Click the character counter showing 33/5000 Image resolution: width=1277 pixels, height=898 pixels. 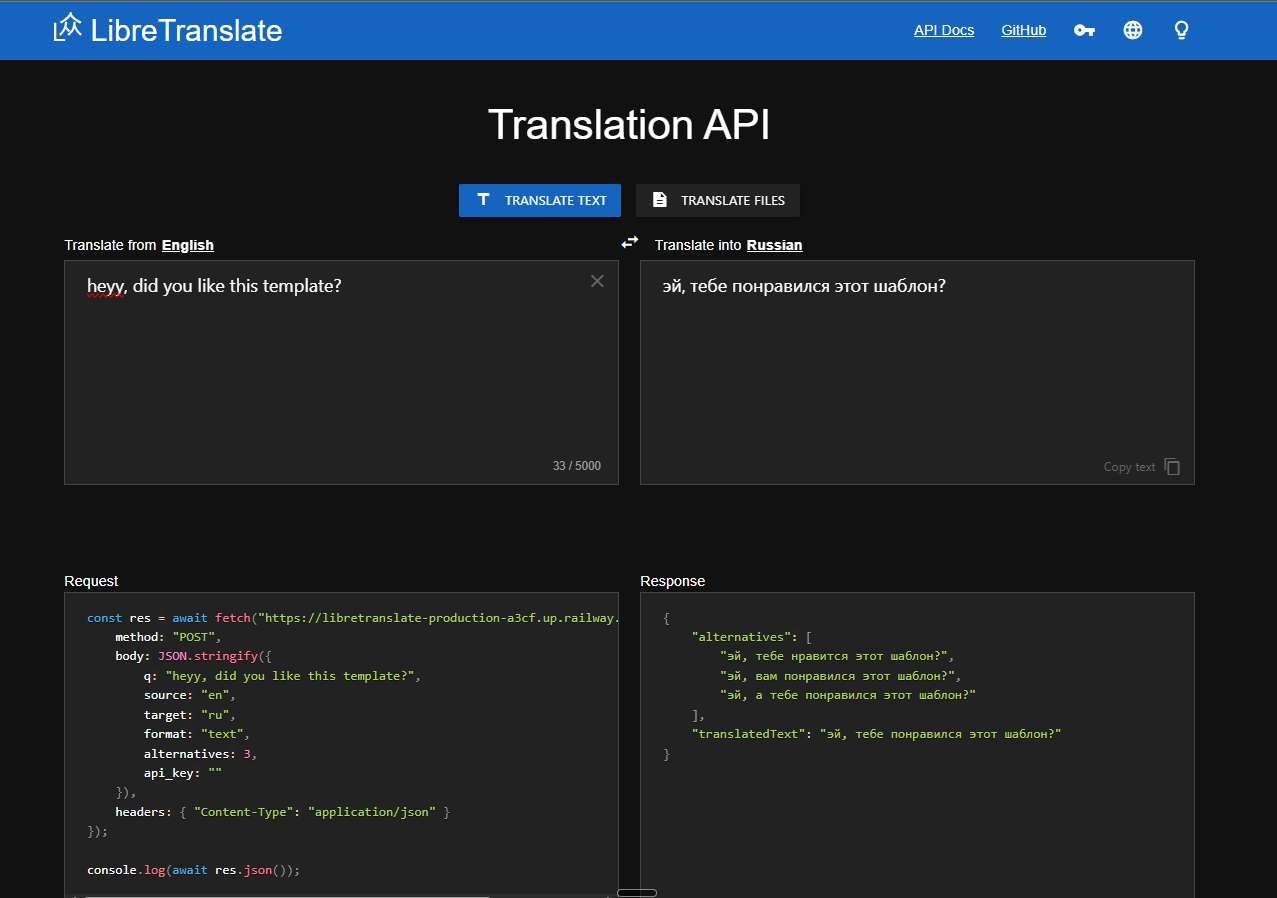pyautogui.click(x=576, y=465)
